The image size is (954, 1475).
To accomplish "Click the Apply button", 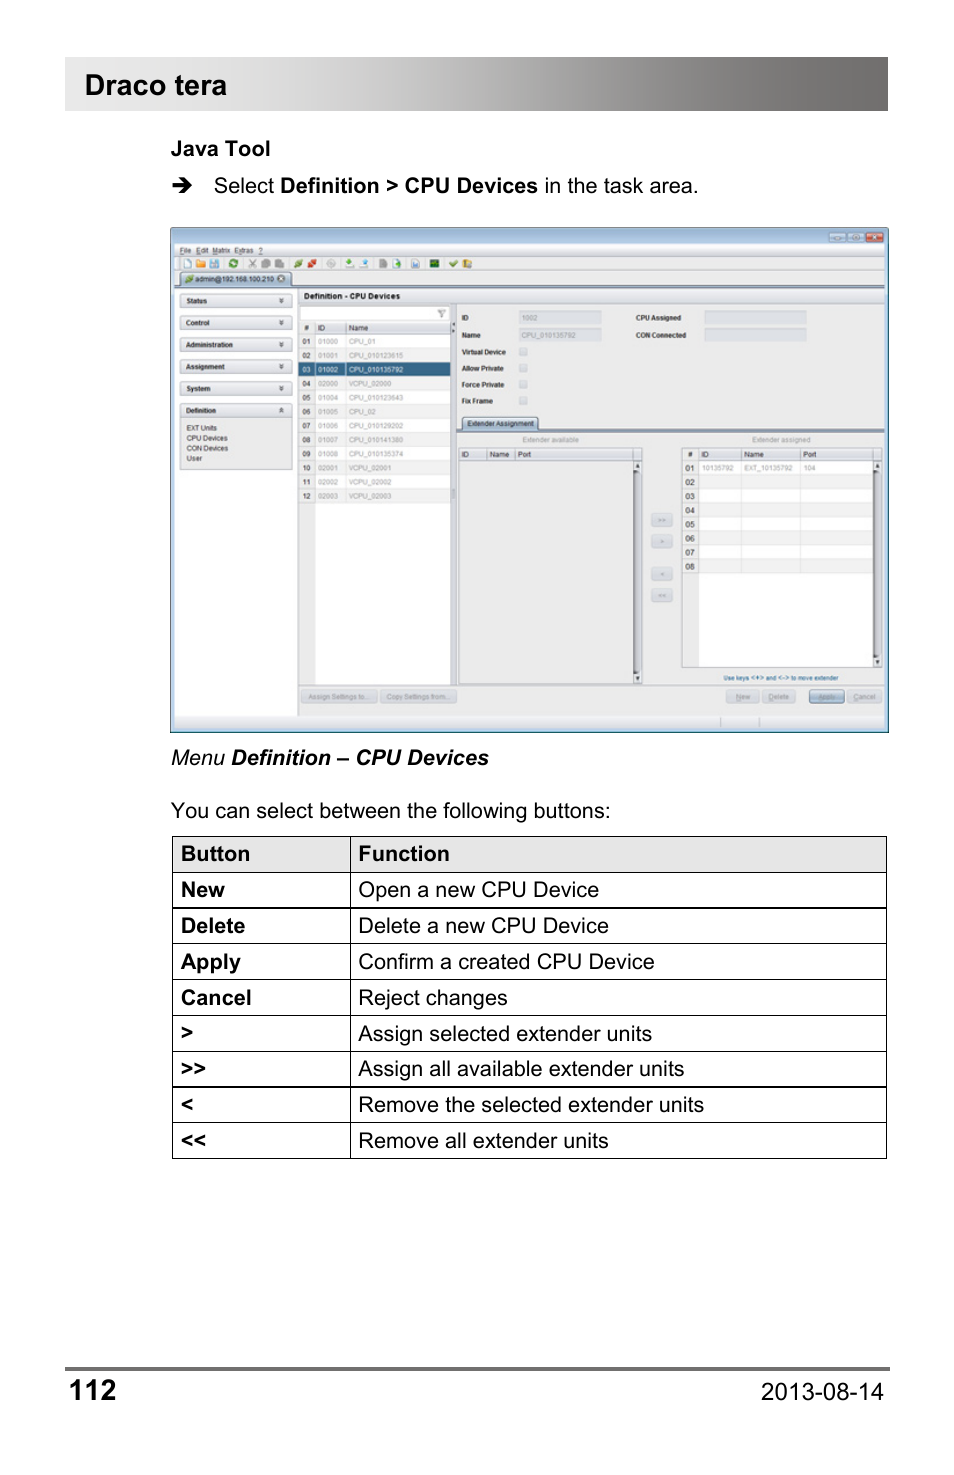I will pos(826,697).
